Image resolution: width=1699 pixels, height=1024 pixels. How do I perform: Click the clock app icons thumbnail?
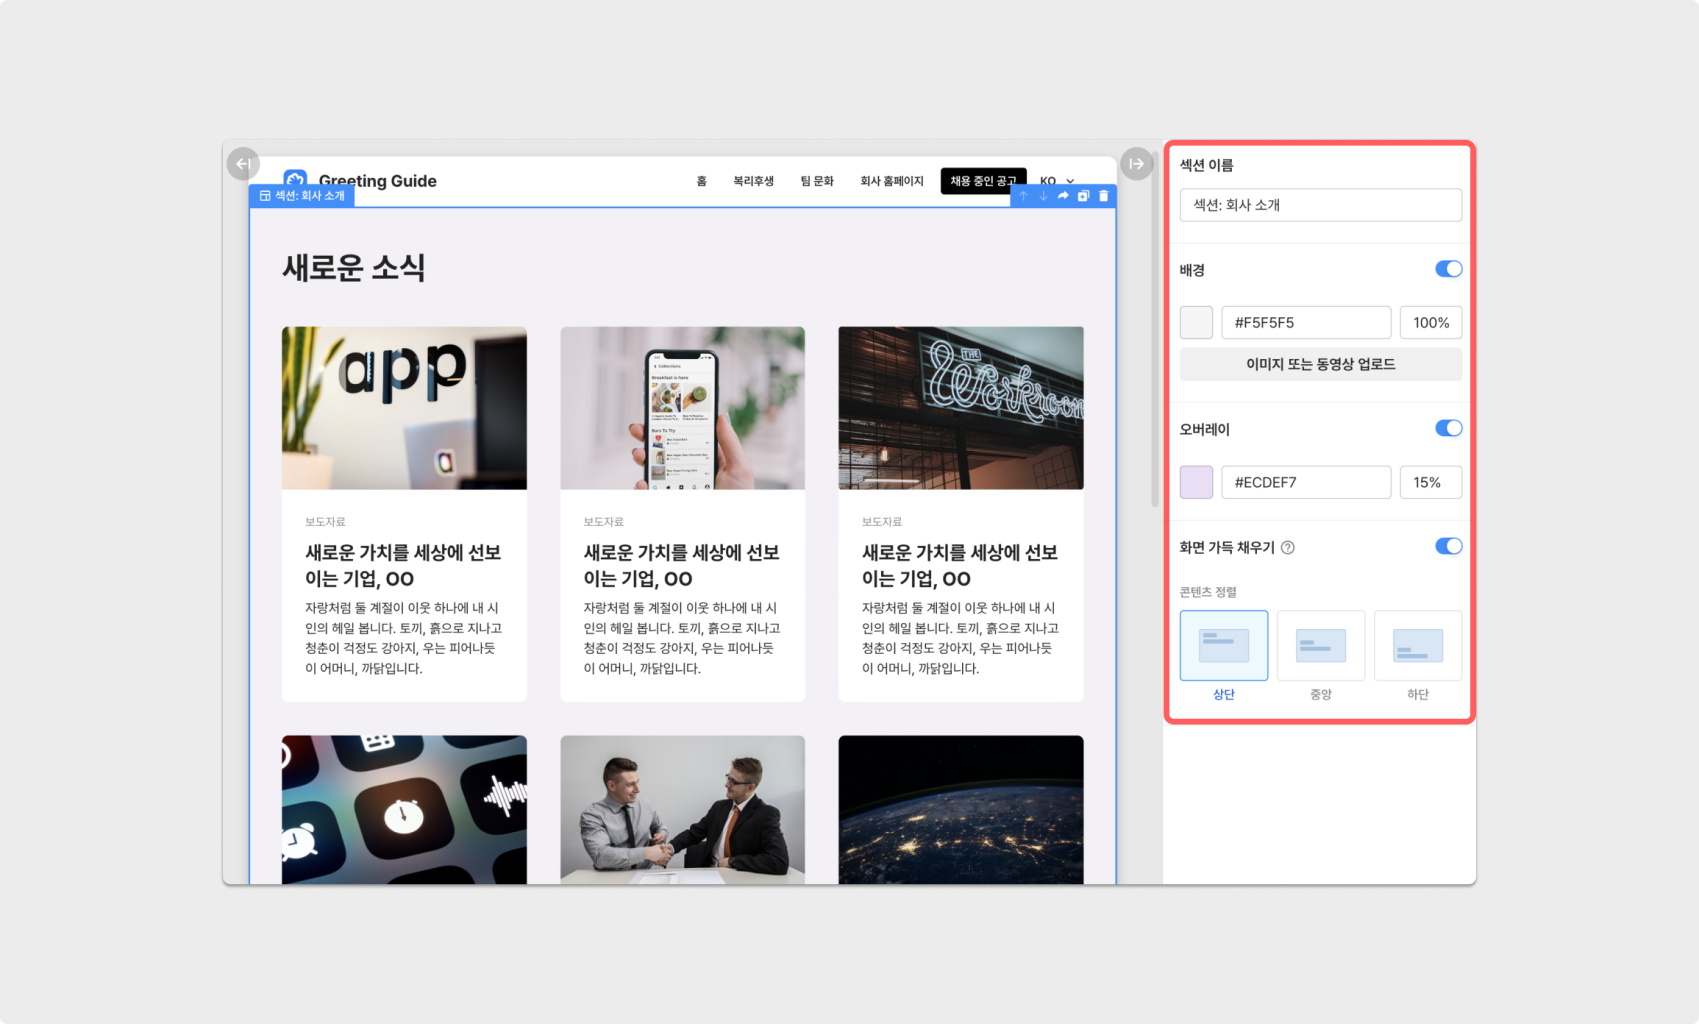[404, 810]
